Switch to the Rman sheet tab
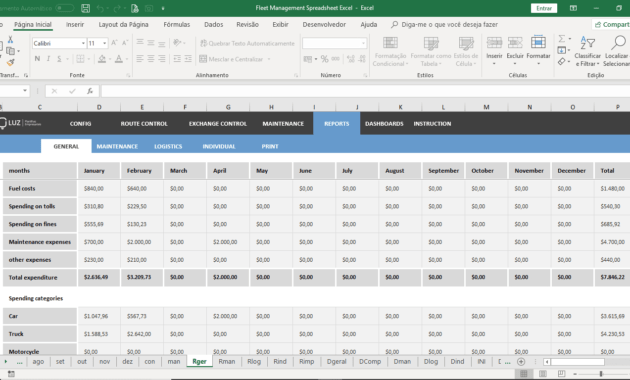Viewport: 630px width, 380px height. (227, 362)
